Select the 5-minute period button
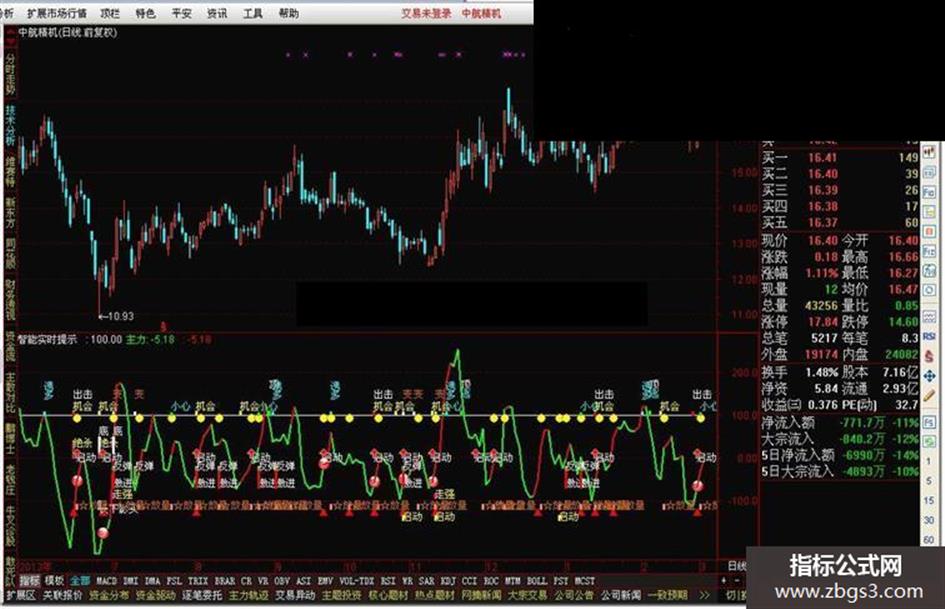Screen dimensions: 945x609 (x=929, y=481)
